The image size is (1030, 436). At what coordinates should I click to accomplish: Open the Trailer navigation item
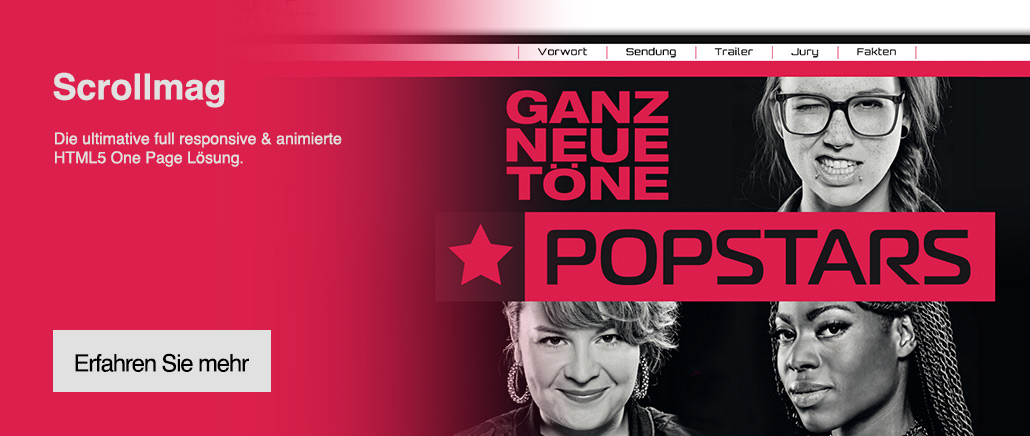(x=734, y=52)
